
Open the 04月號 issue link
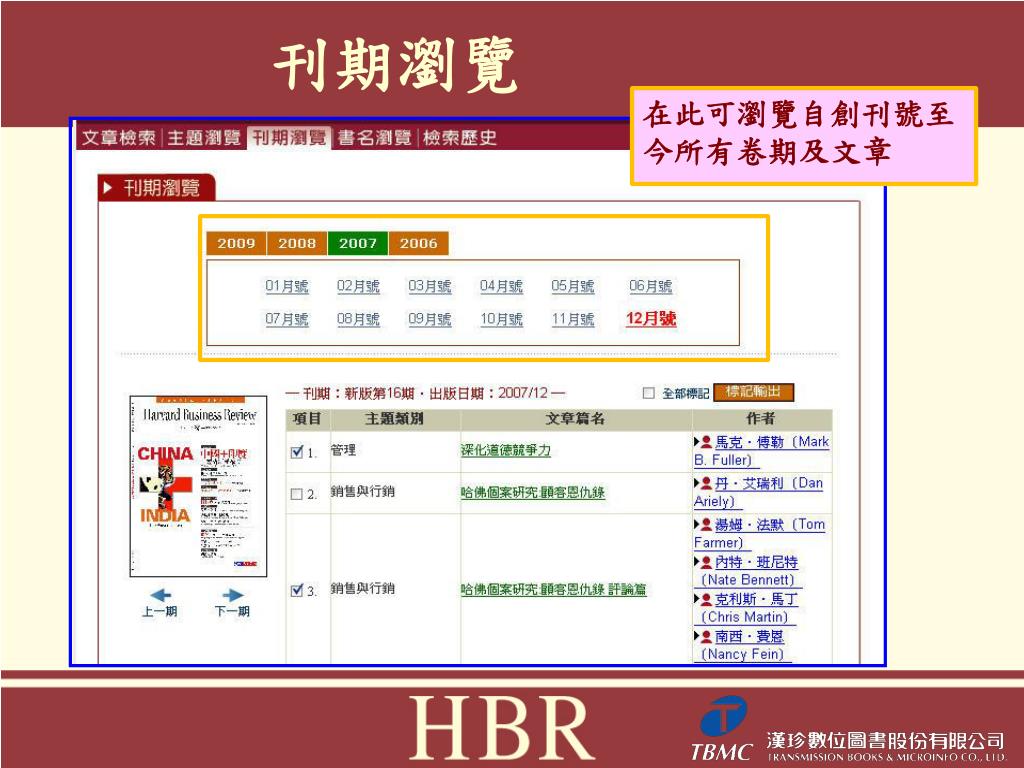(x=501, y=286)
